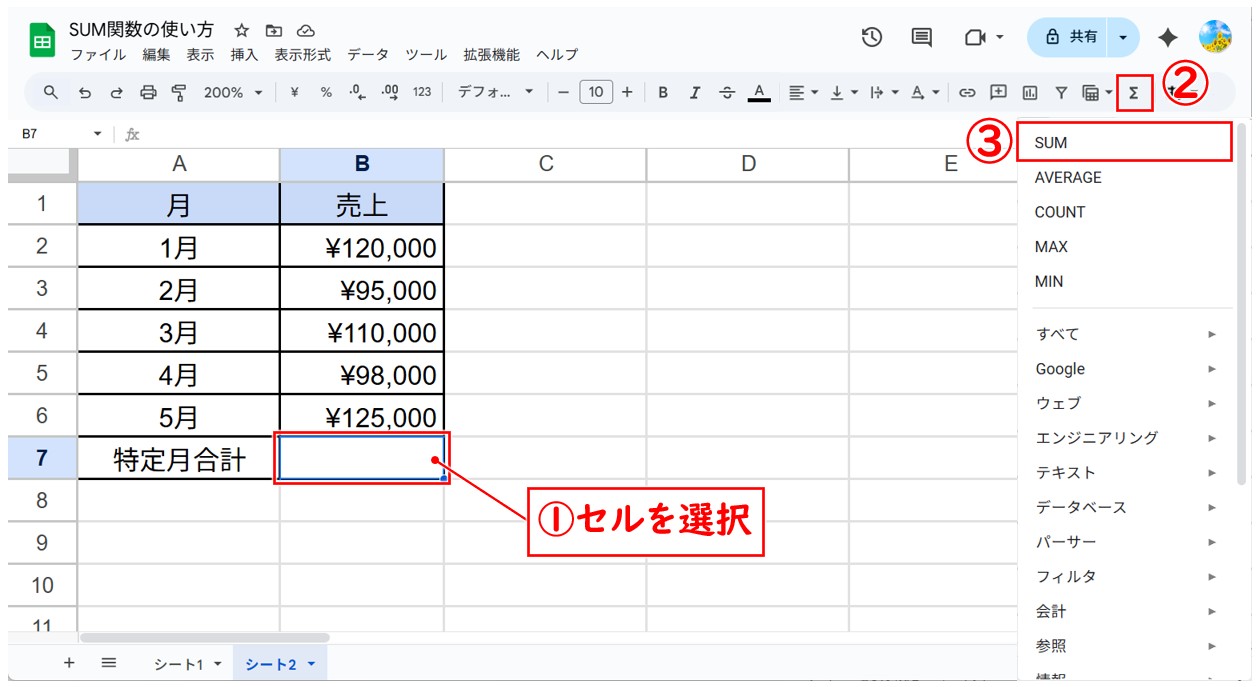
Task: Expand the すべて function category submenu
Action: [1125, 334]
